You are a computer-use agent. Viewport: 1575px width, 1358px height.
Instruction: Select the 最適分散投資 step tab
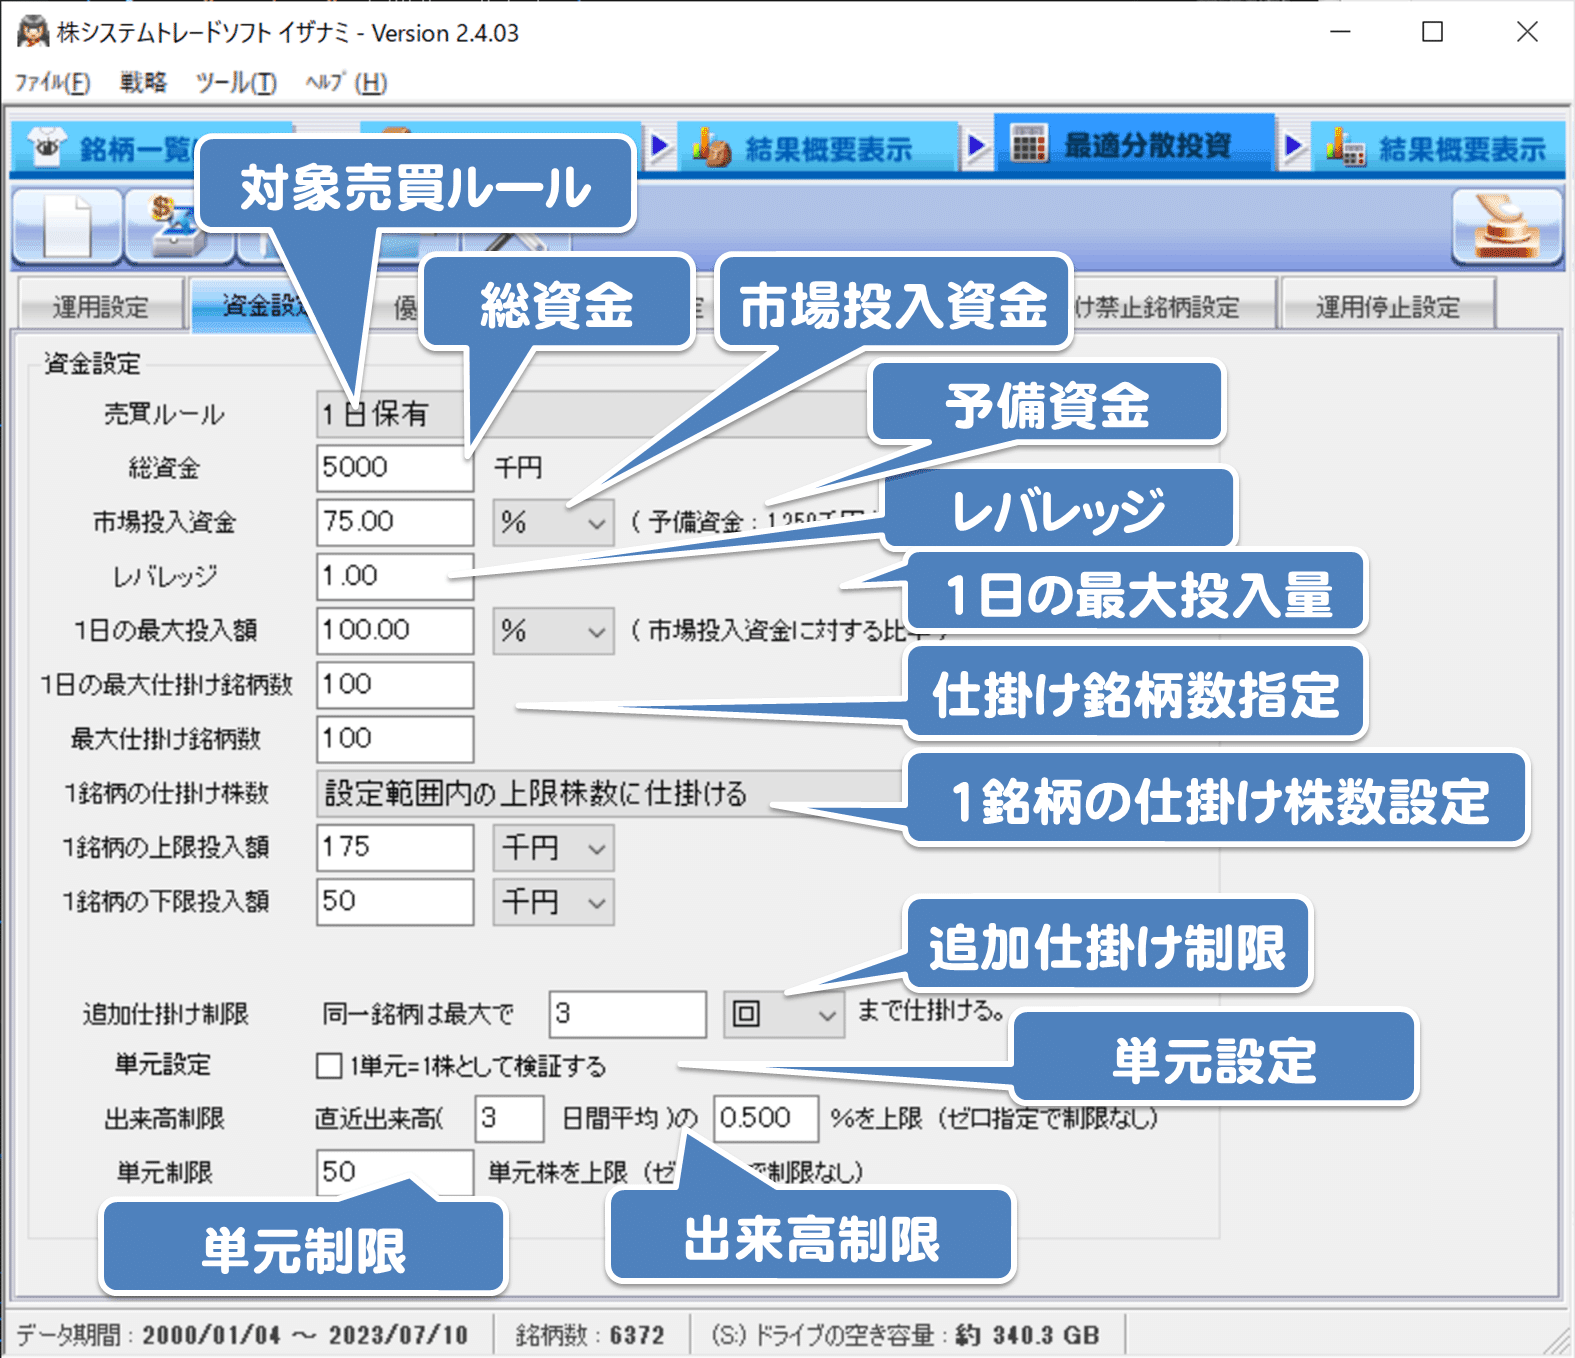click(x=1135, y=146)
